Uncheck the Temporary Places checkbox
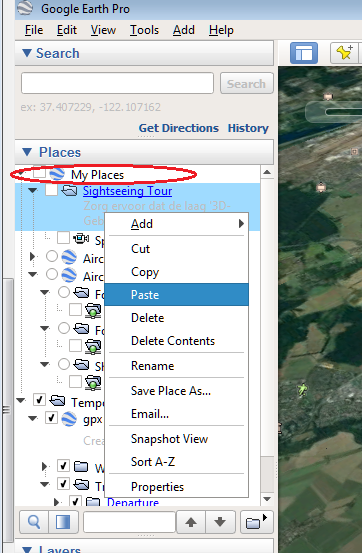 tap(39, 400)
